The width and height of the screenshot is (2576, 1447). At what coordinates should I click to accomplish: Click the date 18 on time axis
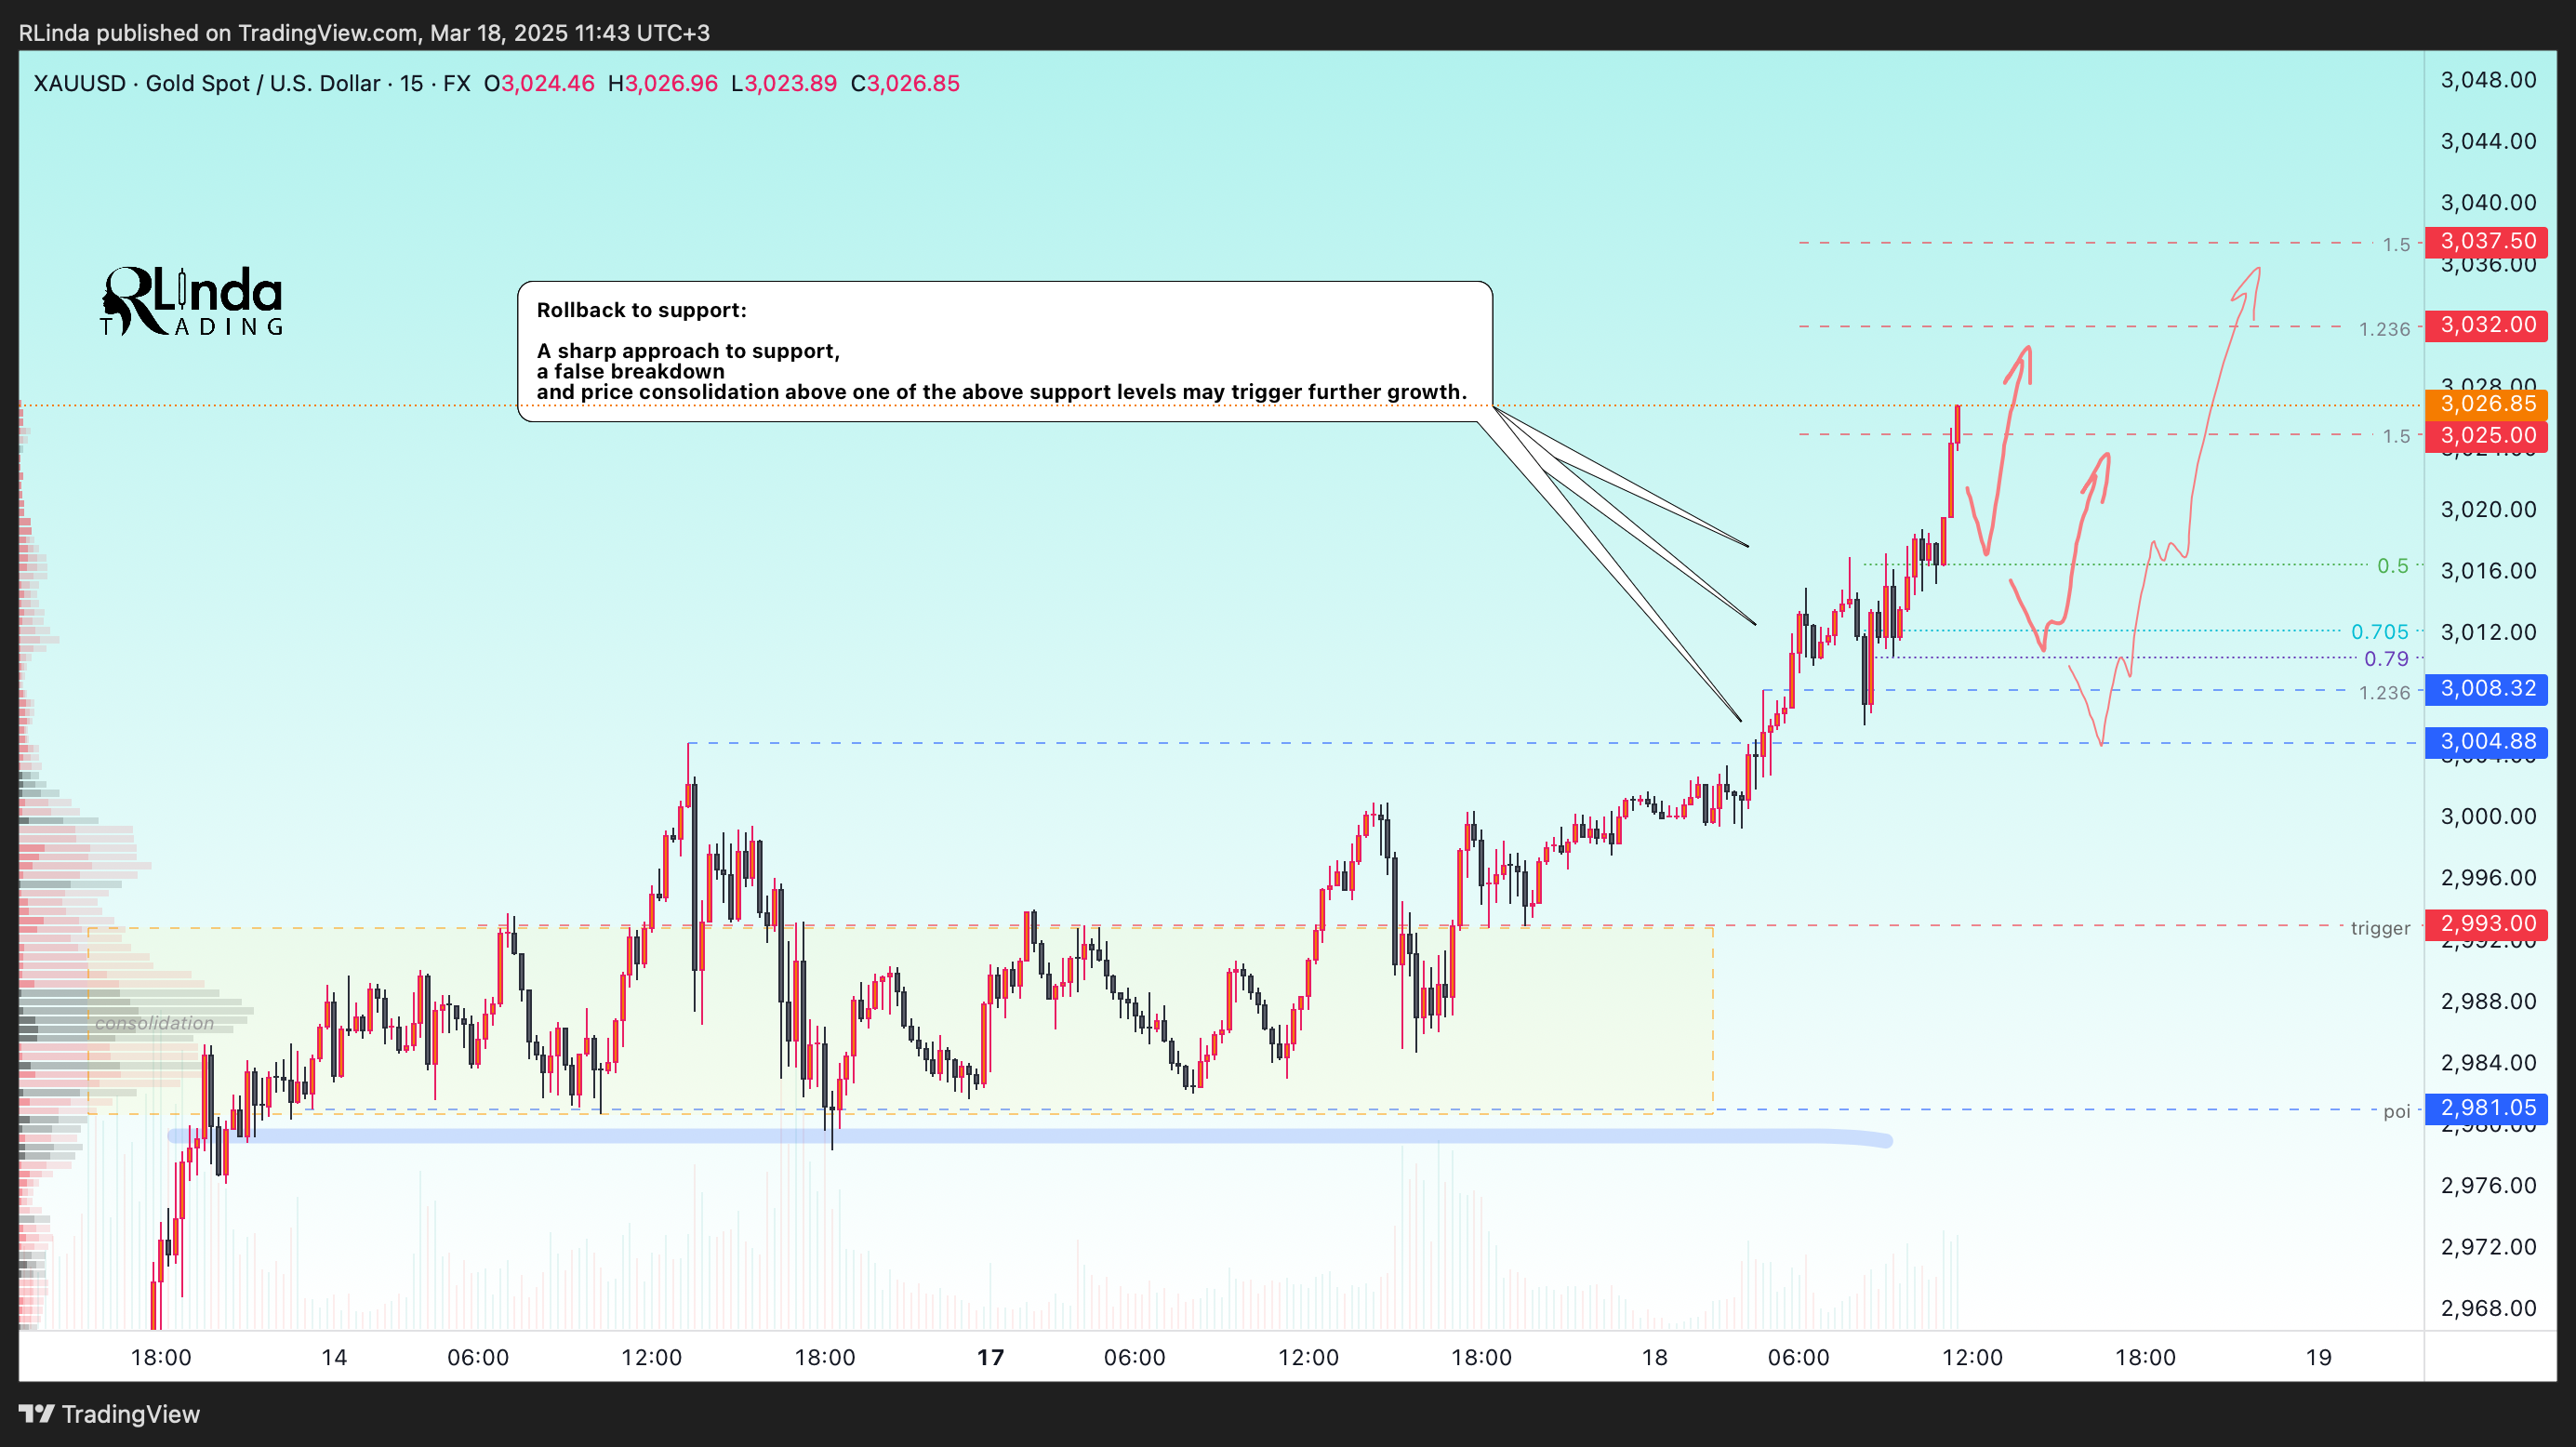pos(1655,1357)
